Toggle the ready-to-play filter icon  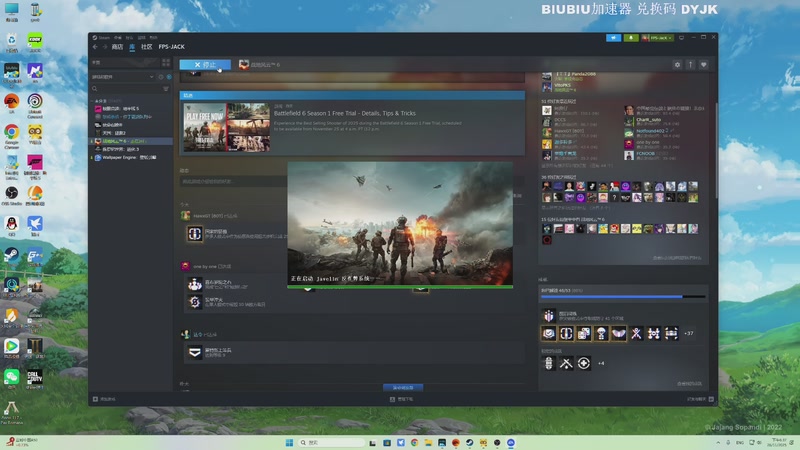pos(169,77)
